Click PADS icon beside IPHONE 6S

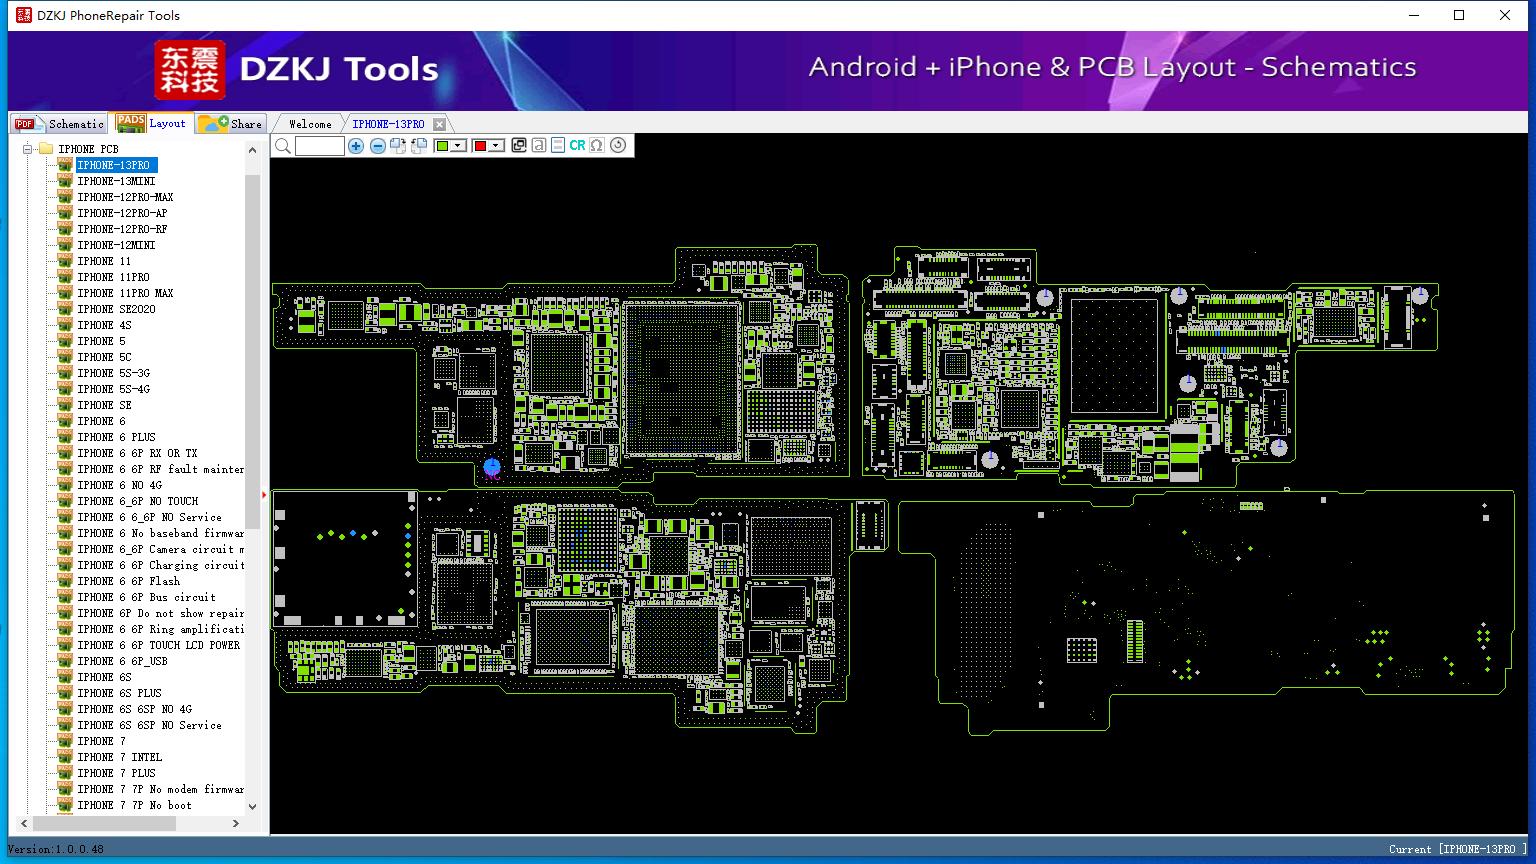[65, 676]
